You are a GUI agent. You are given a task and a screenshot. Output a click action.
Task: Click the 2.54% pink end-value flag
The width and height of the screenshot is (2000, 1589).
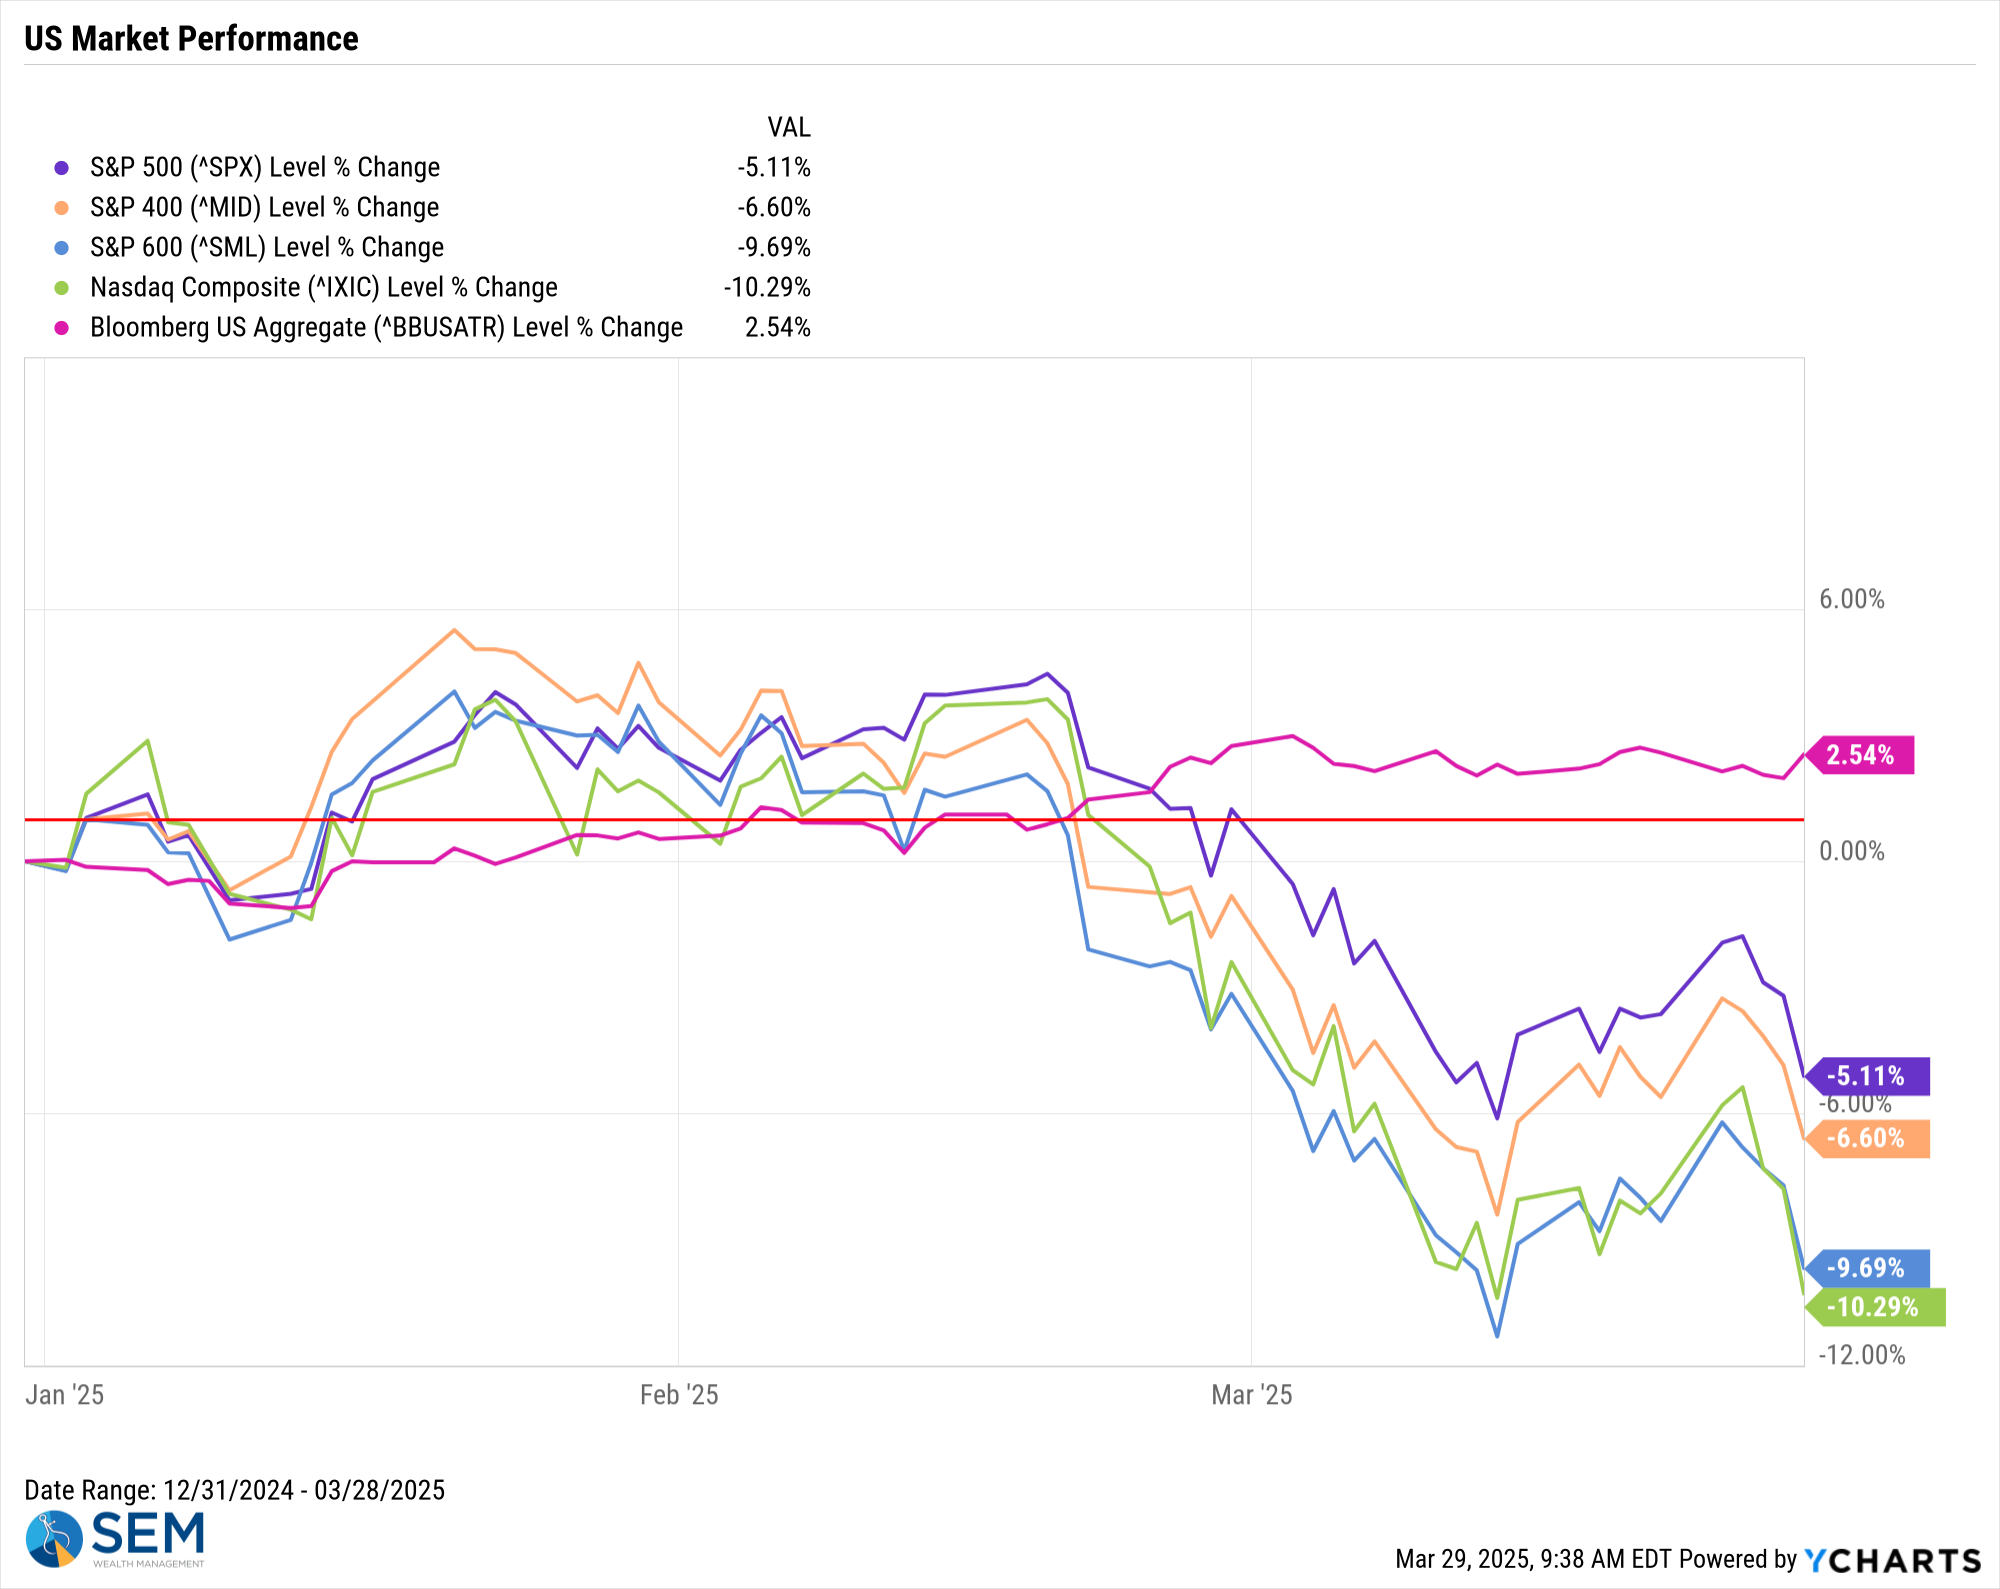[x=1859, y=755]
